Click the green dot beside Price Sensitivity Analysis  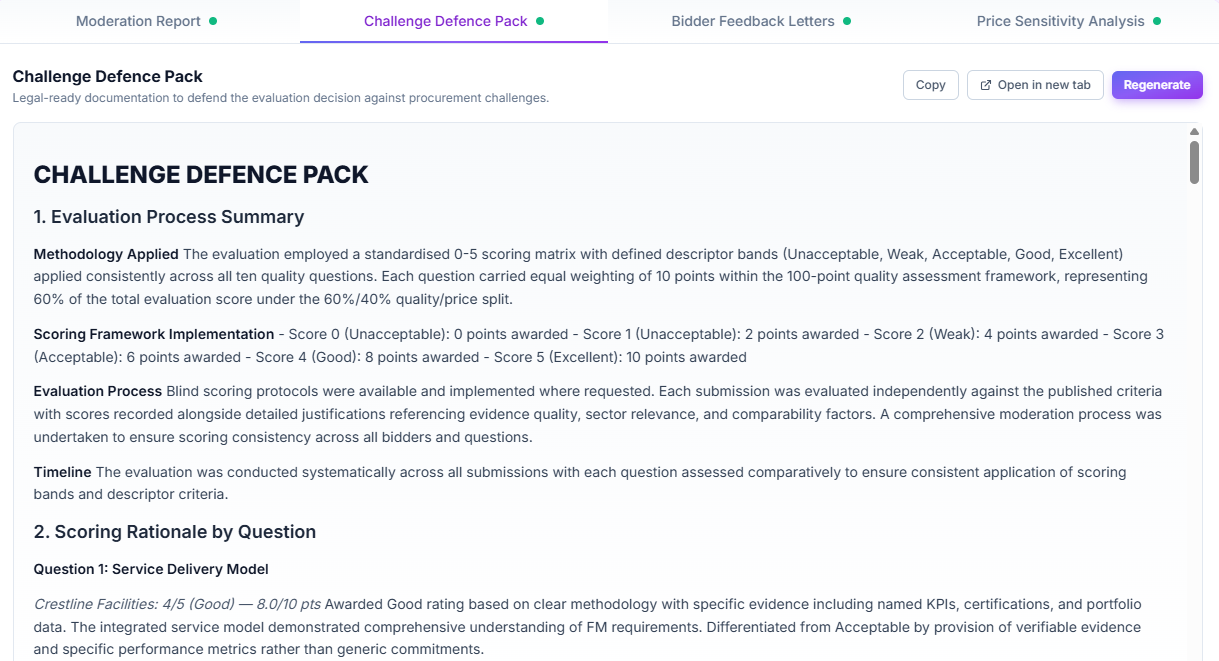1157,21
